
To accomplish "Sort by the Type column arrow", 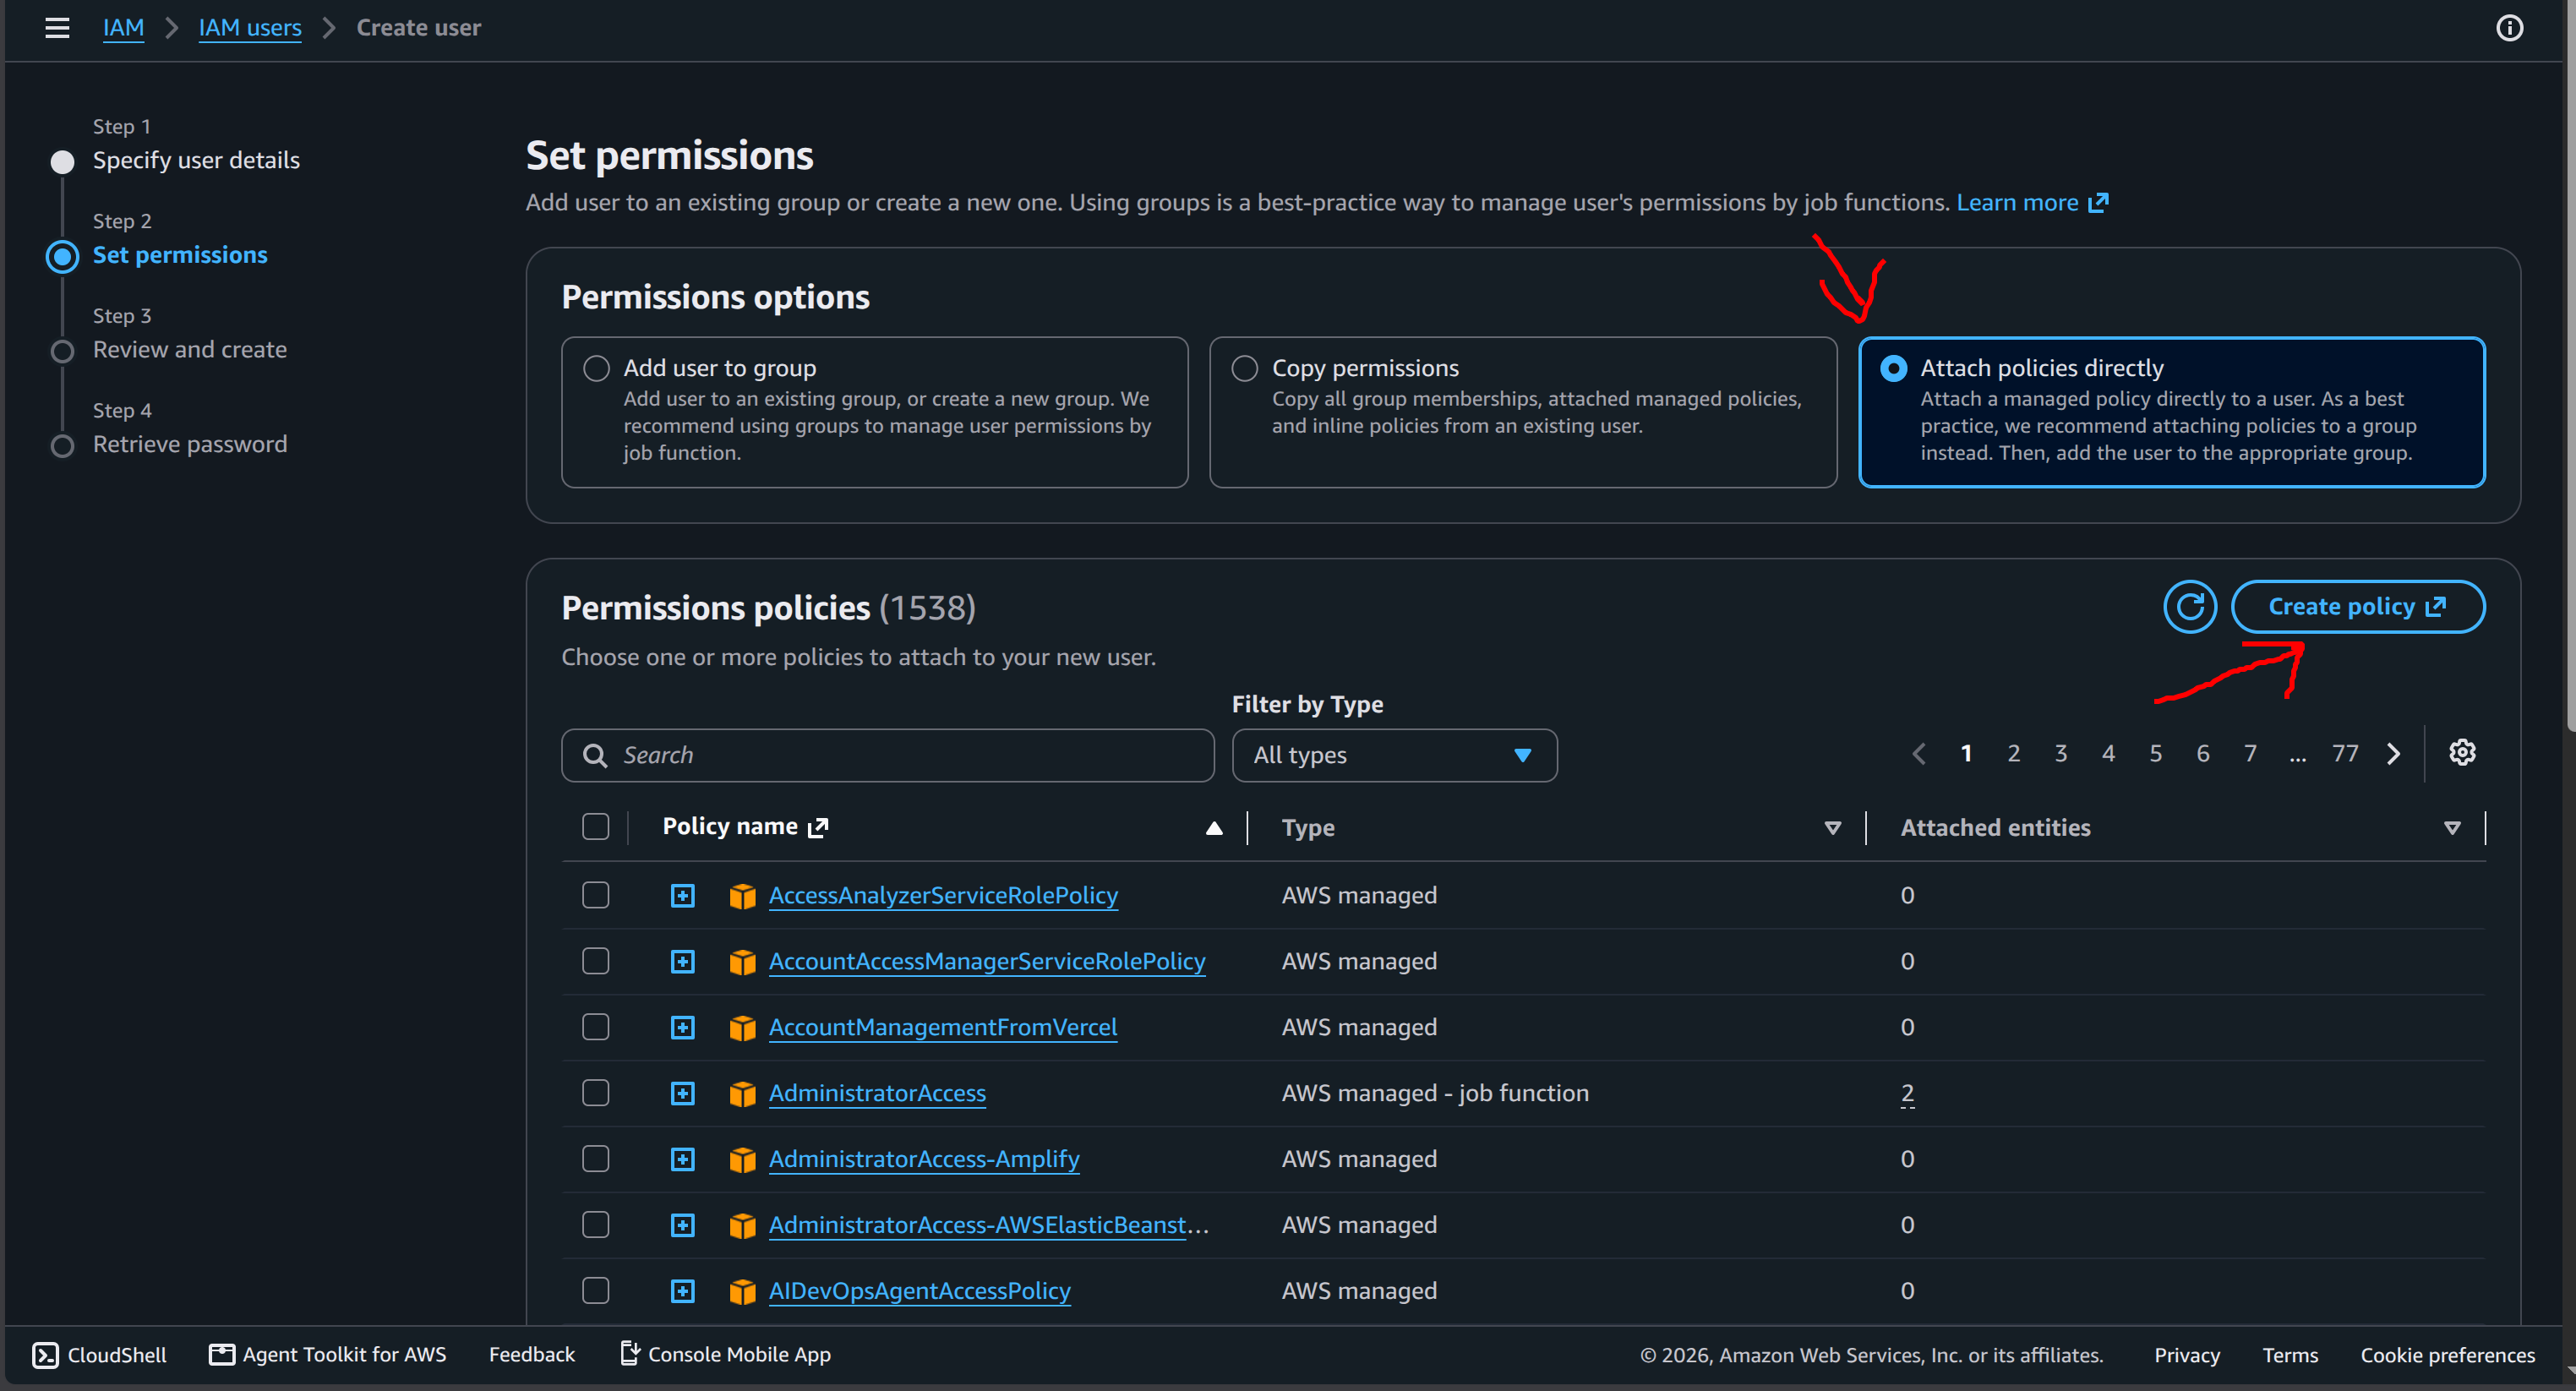I will [1832, 828].
